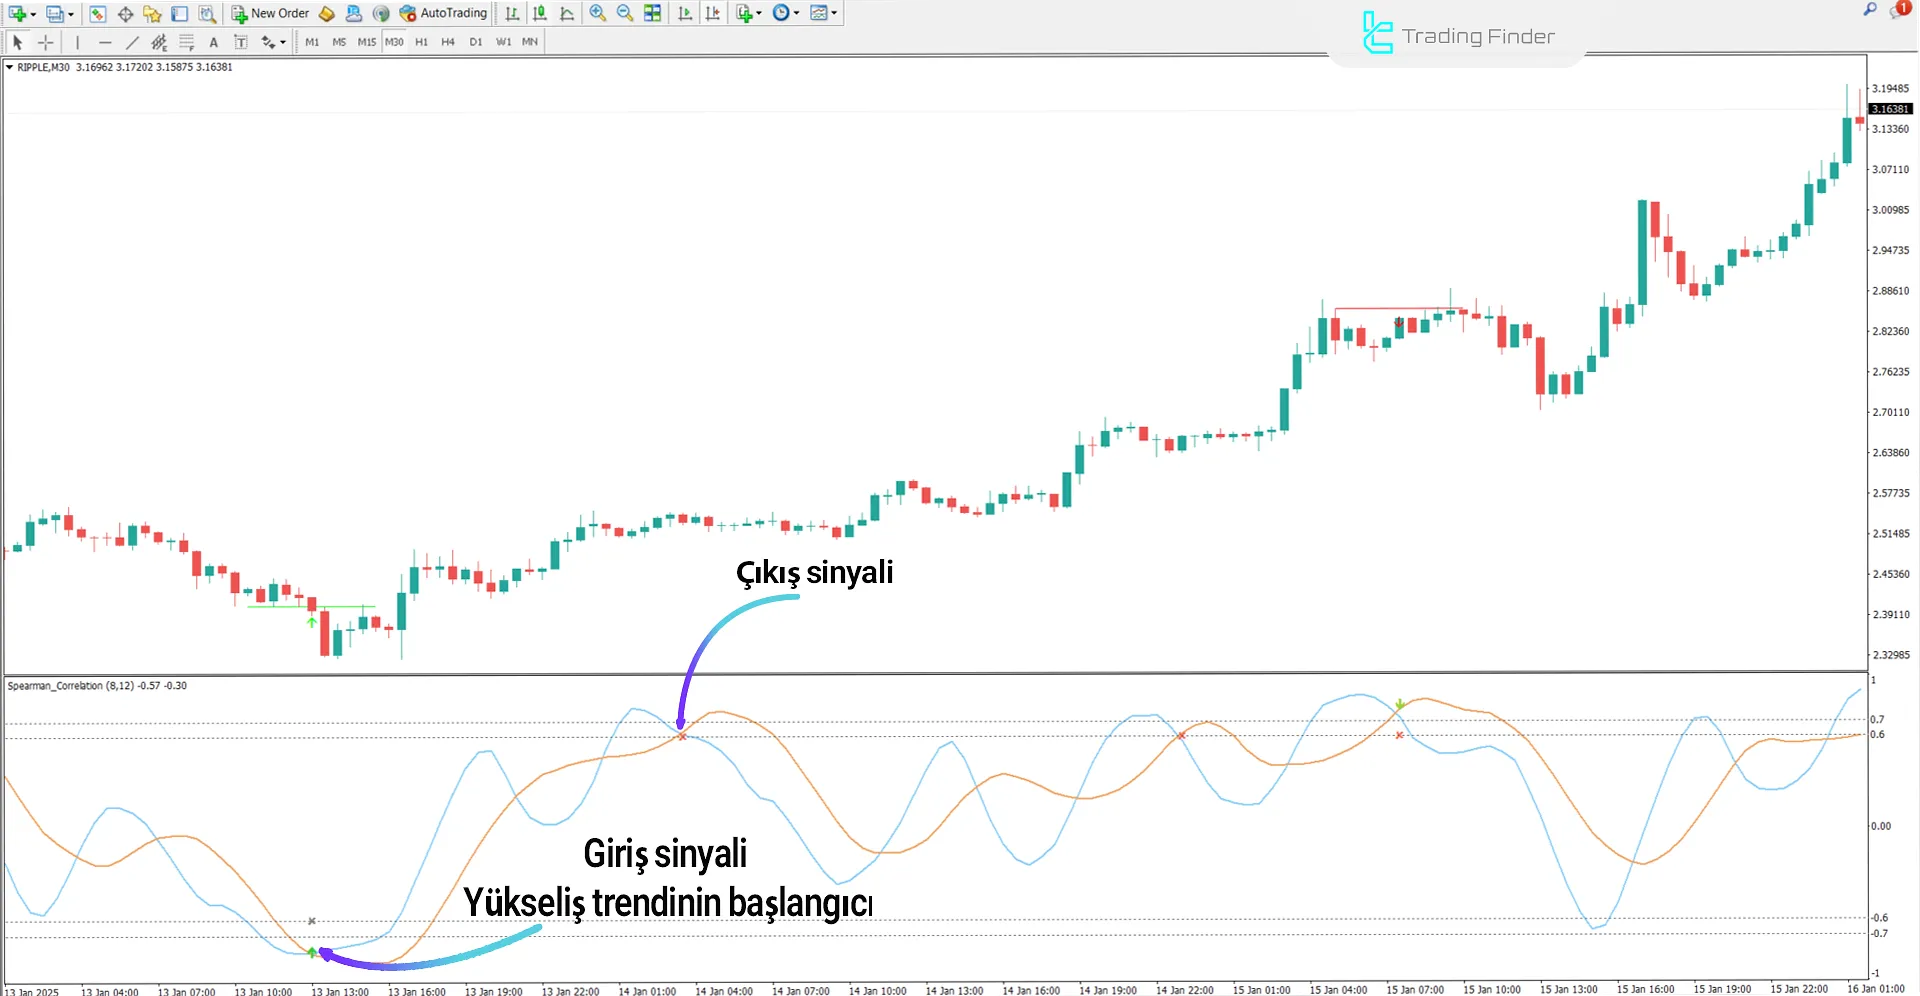This screenshot has height=996, width=1920.
Task: Zoom in on the Ripple chart
Action: [x=597, y=13]
